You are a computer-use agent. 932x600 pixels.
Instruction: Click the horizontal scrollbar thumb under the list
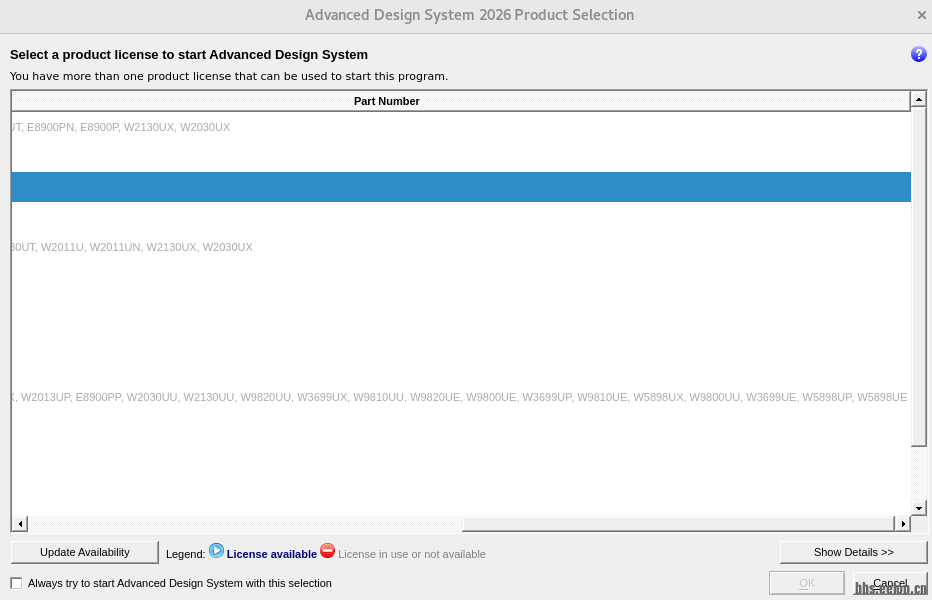coord(677,524)
